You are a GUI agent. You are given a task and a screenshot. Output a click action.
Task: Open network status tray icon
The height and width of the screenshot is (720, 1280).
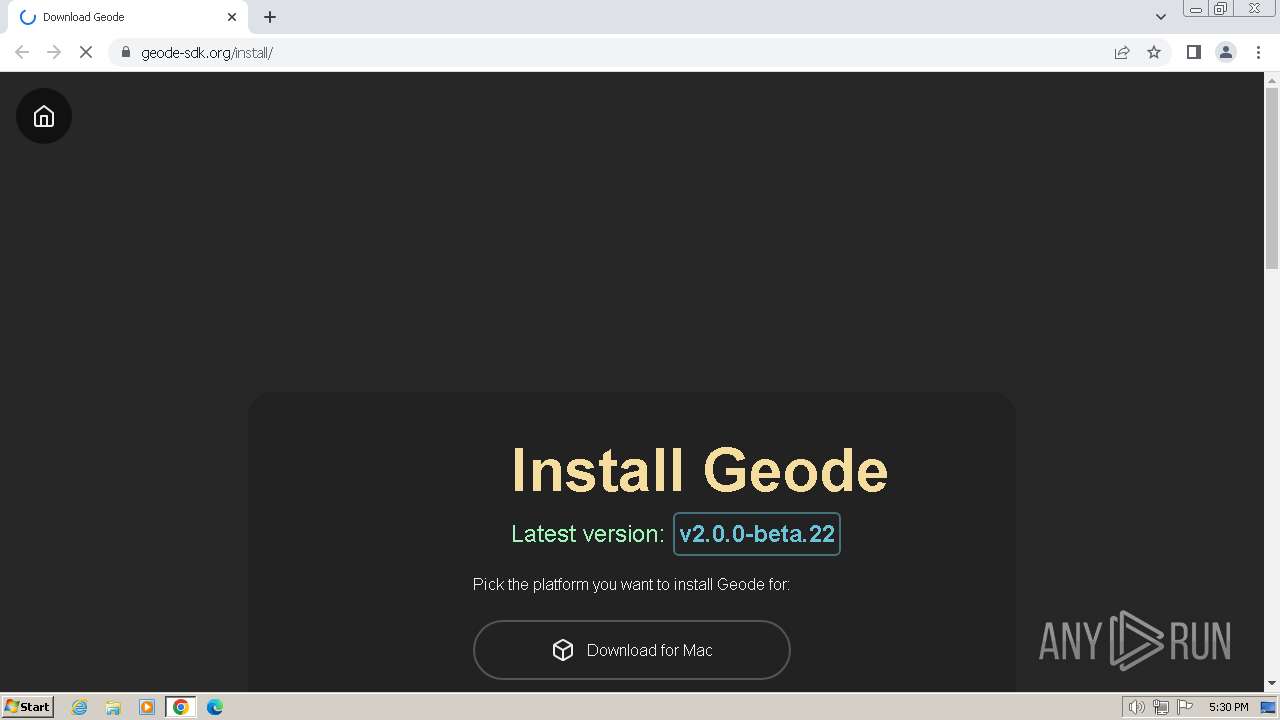point(1161,707)
